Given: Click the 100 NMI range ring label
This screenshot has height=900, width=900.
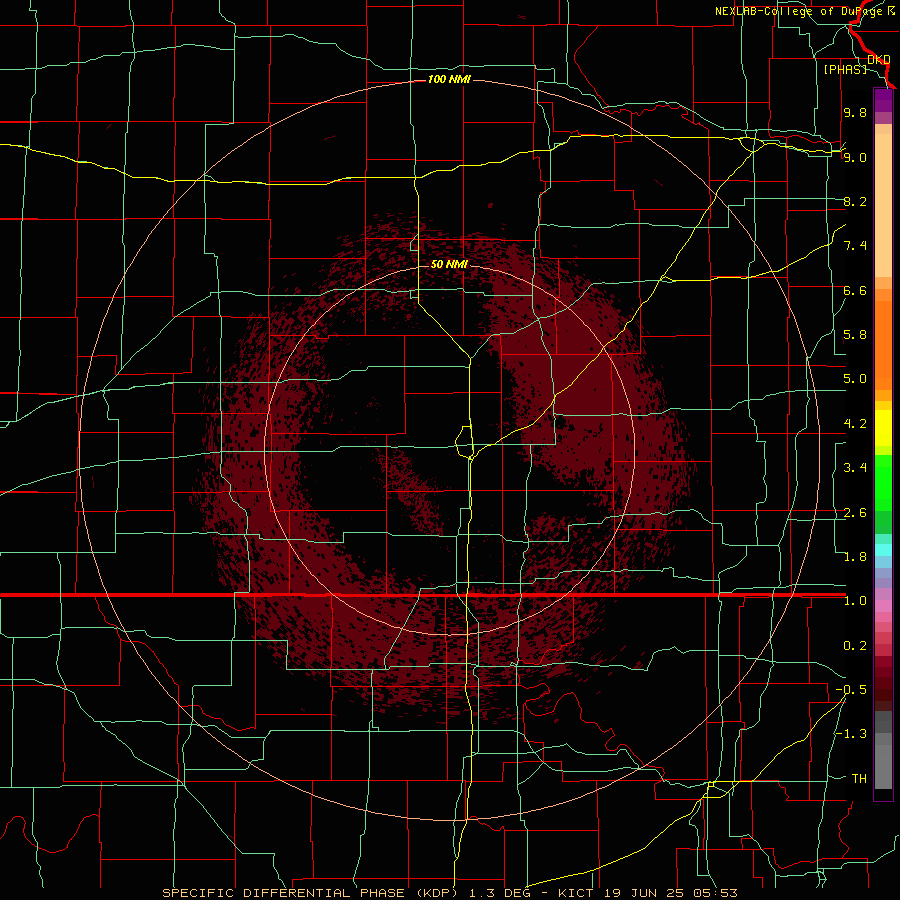Looking at the screenshot, I should (449, 79).
